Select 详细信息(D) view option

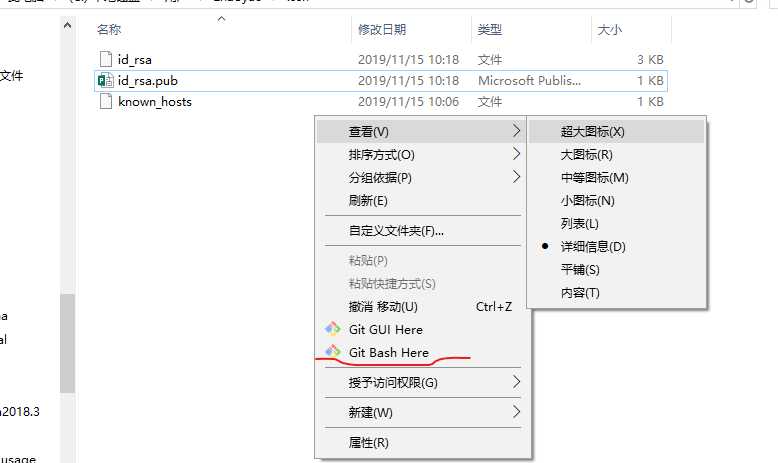point(616,246)
